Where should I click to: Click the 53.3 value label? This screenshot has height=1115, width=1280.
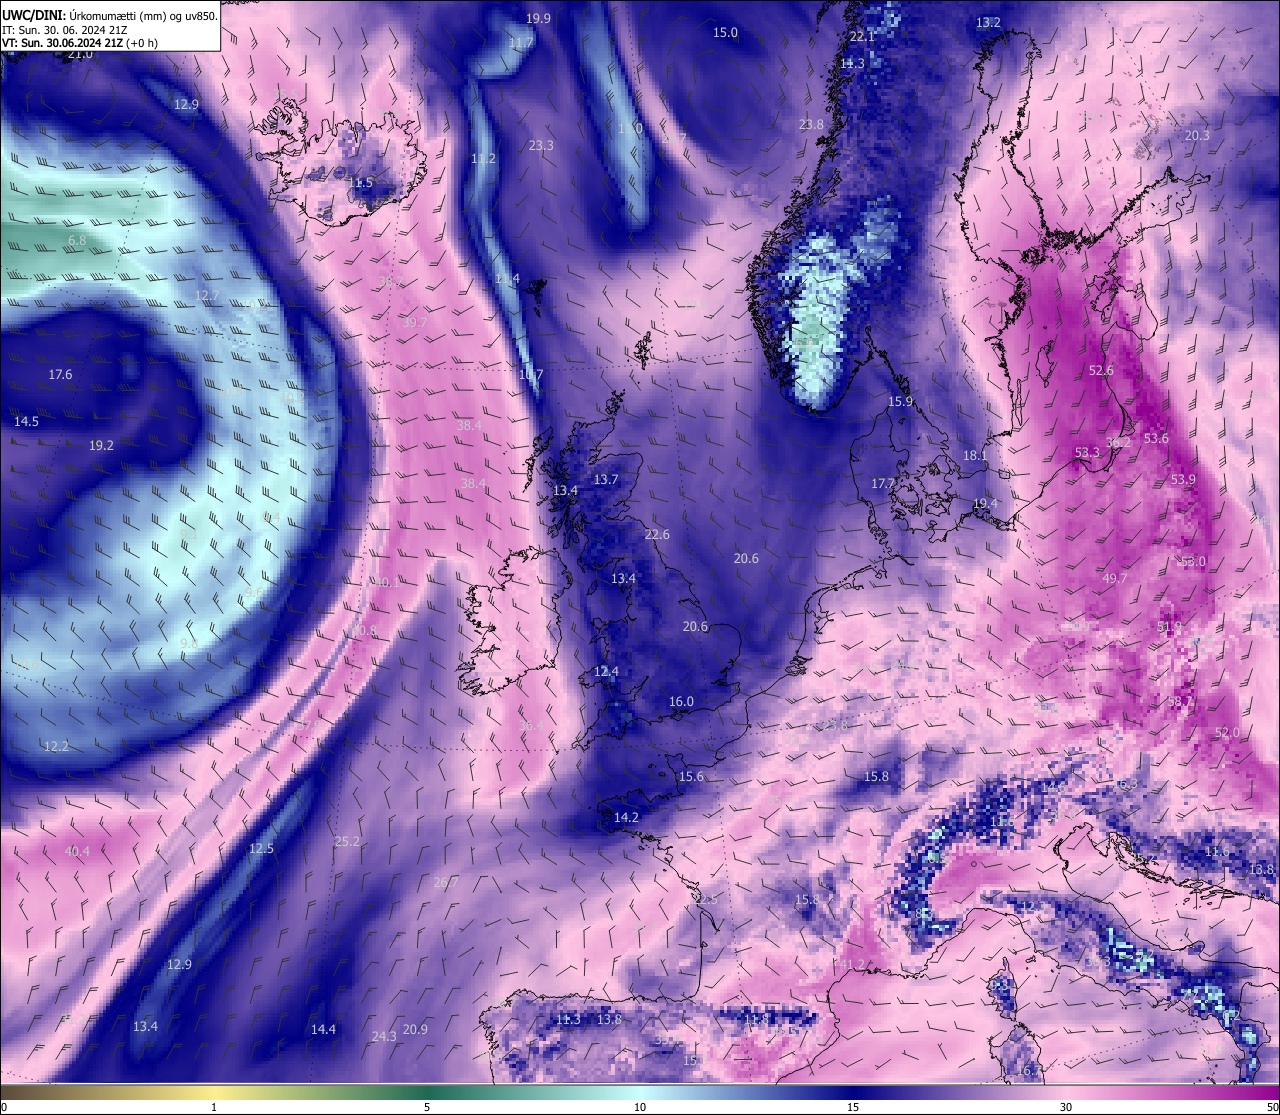click(x=1087, y=453)
